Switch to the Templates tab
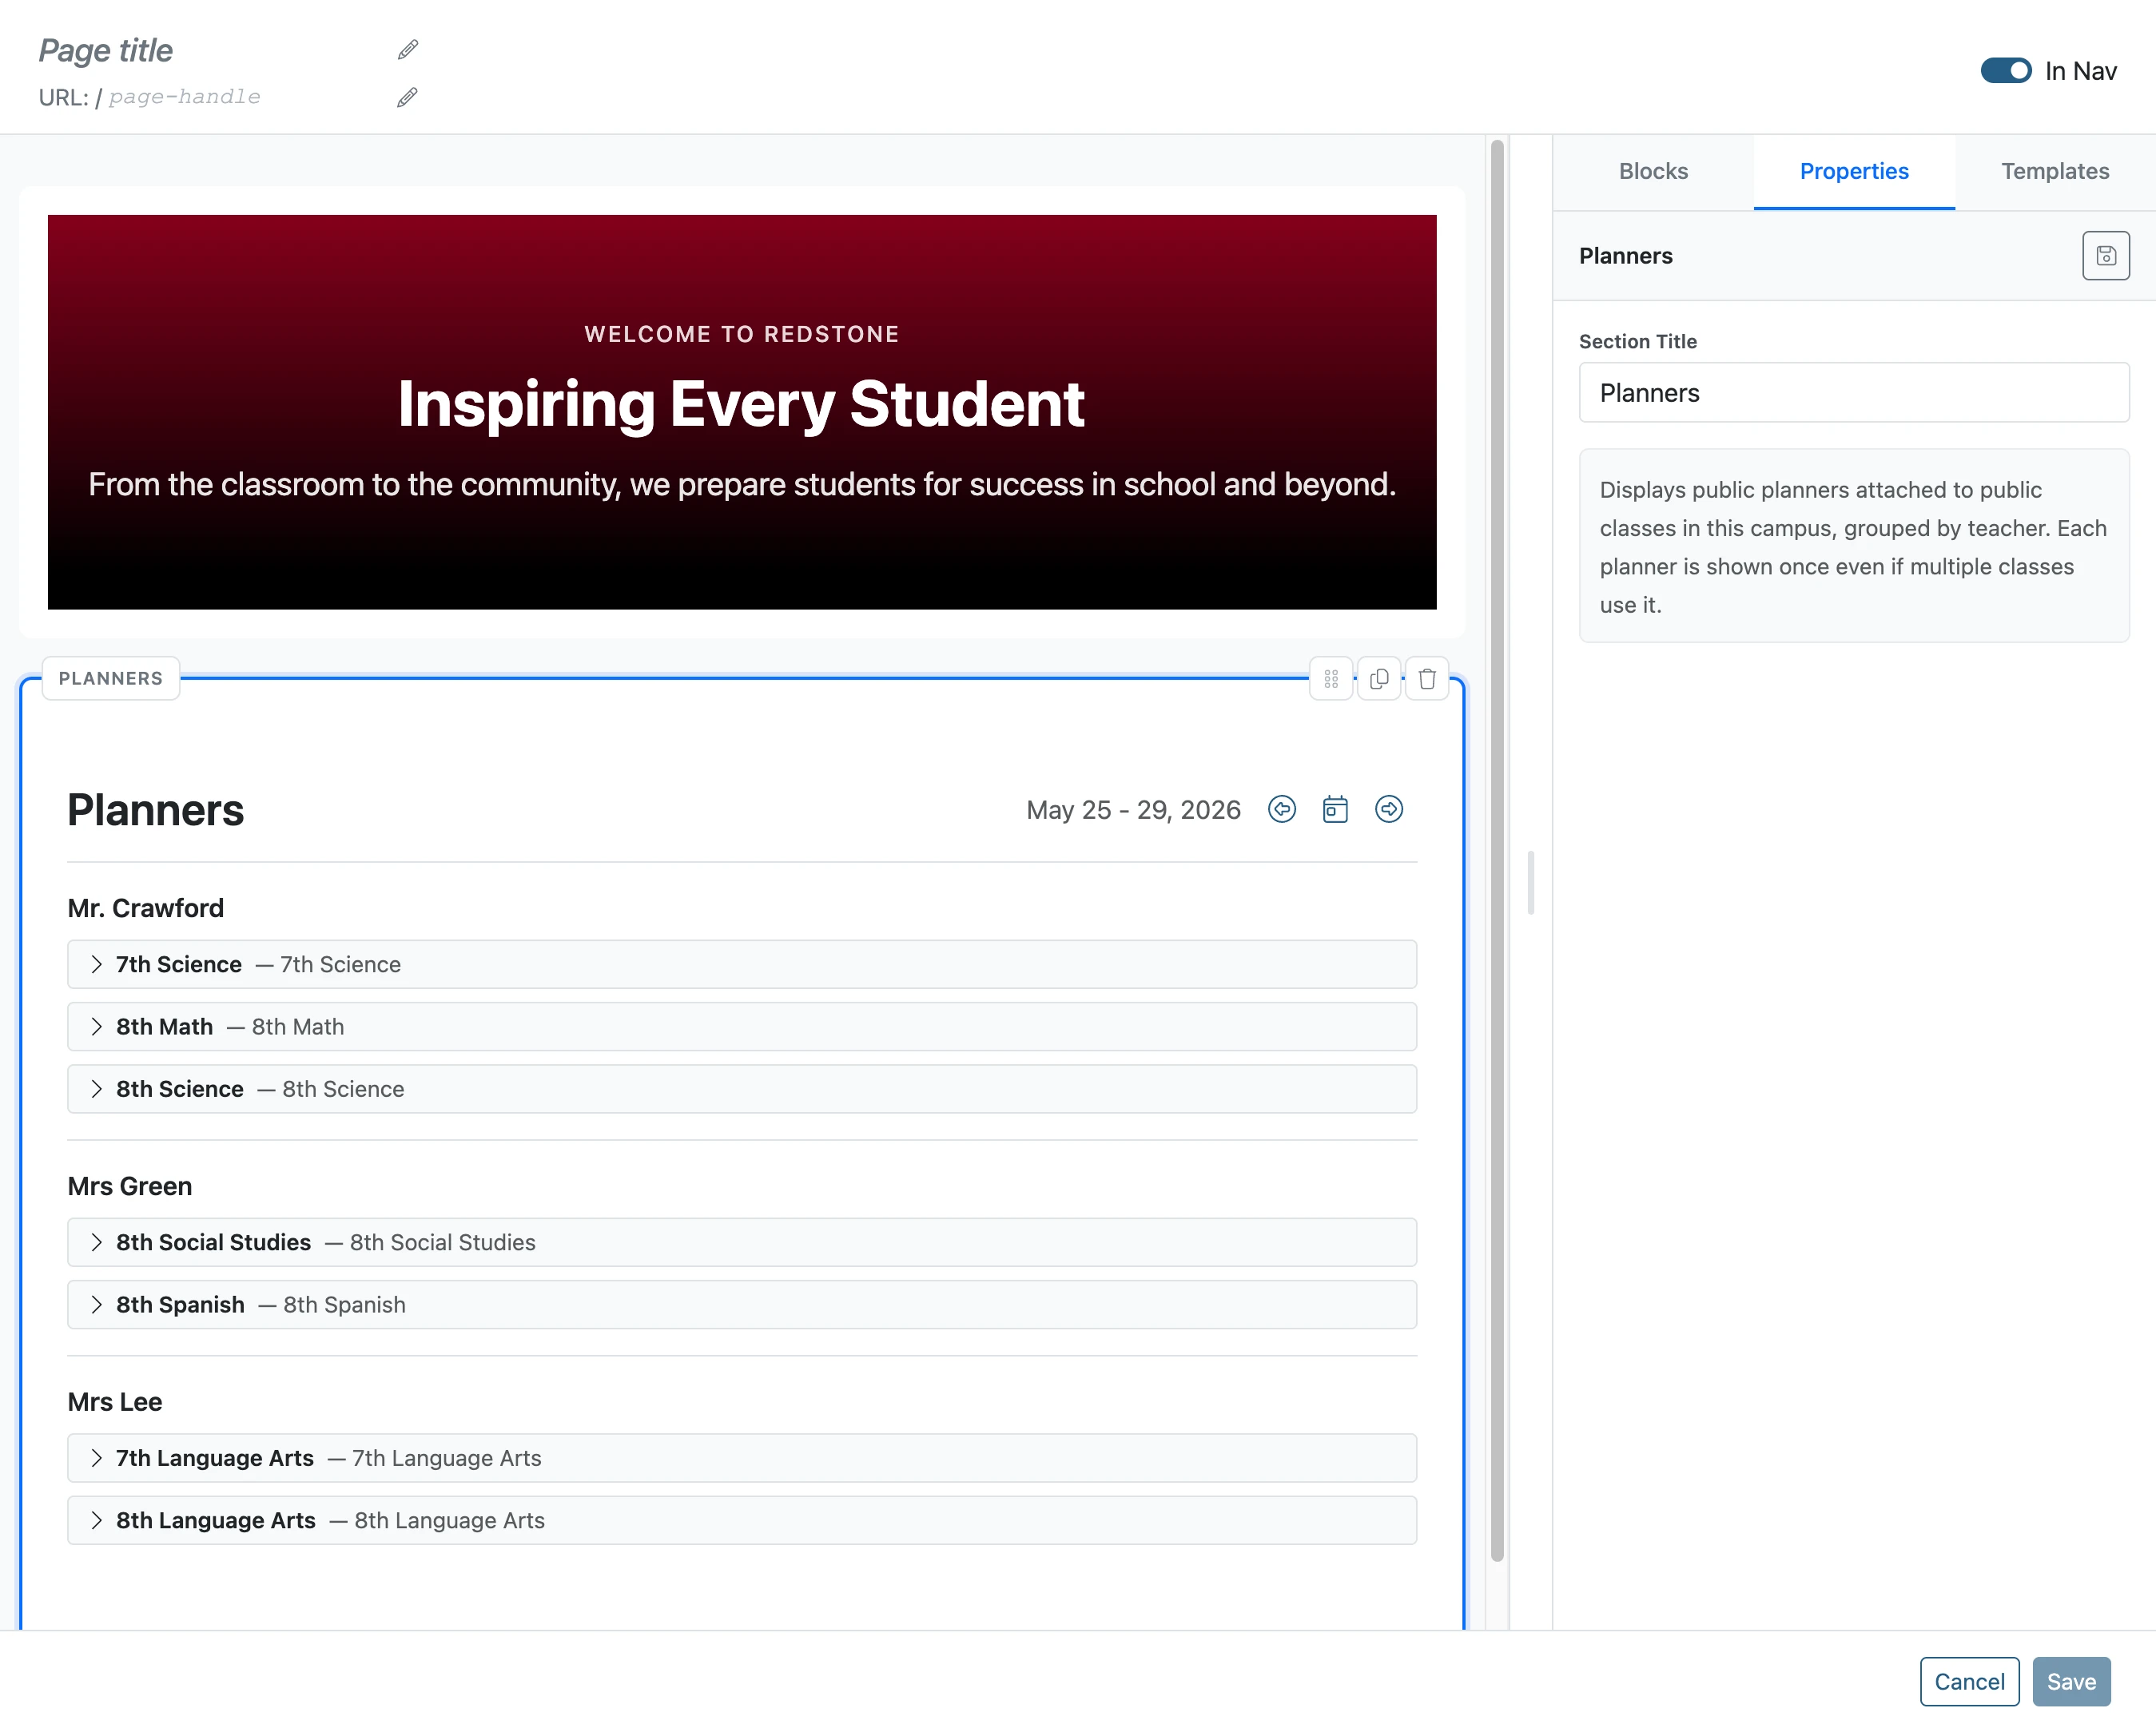 click(x=2055, y=171)
